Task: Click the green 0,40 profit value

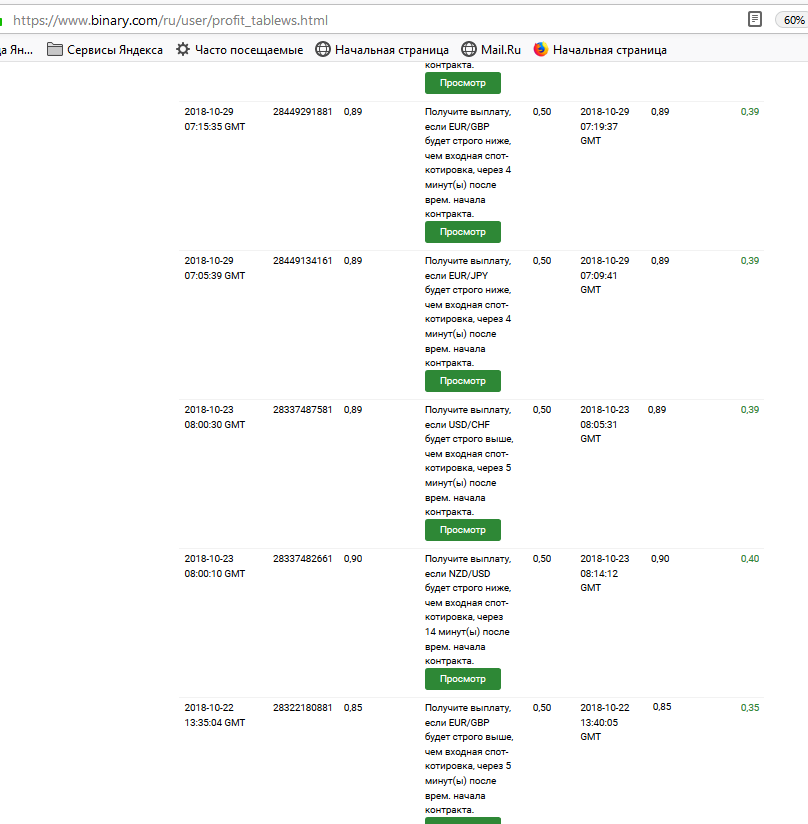Action: [x=749, y=559]
